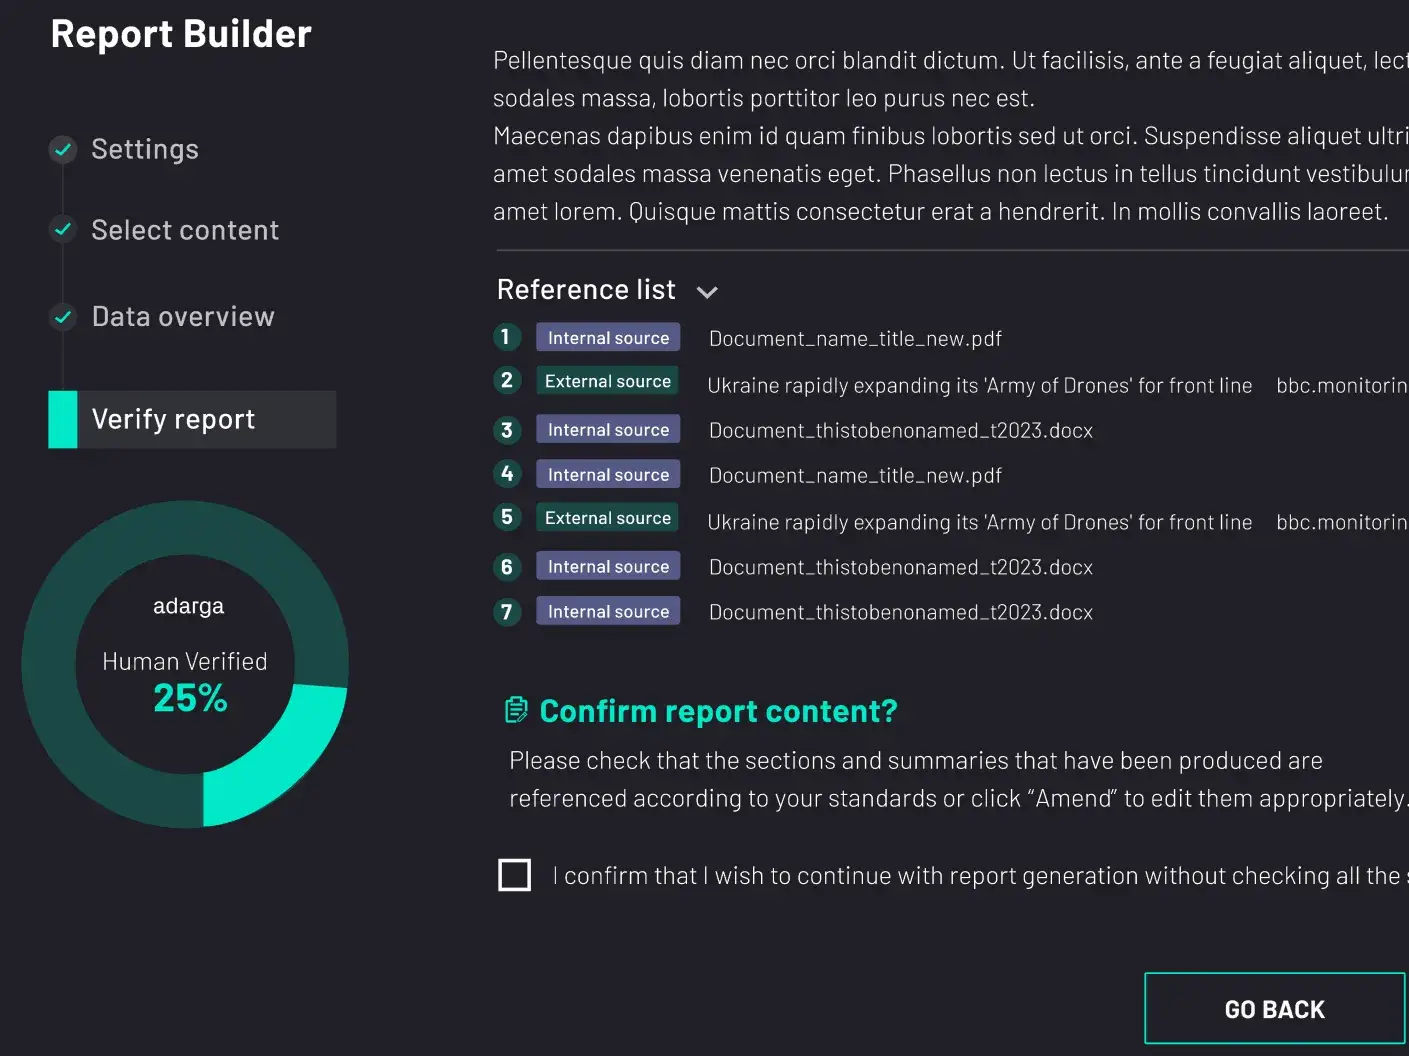Click the Human Verified 25% progress ring

tap(185, 665)
